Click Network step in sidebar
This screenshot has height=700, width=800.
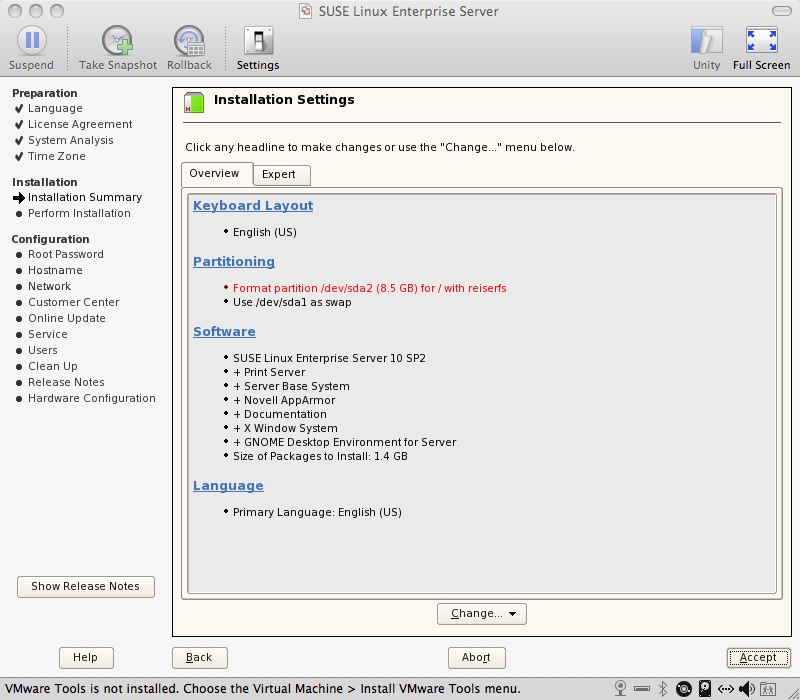[x=49, y=286]
